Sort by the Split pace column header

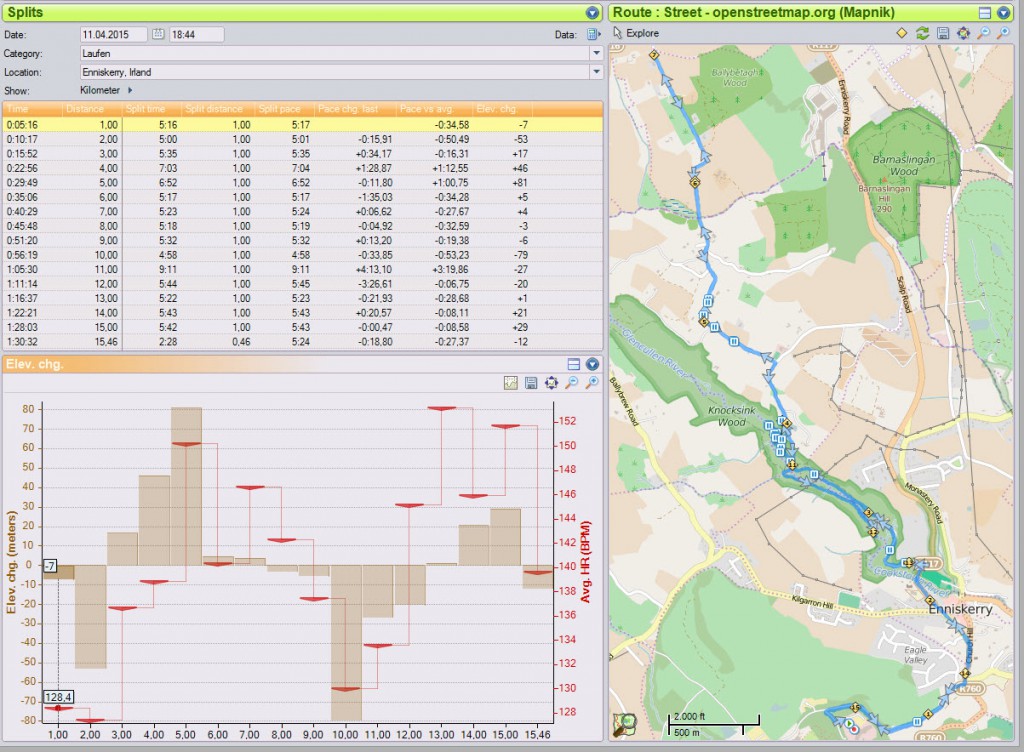(x=284, y=109)
